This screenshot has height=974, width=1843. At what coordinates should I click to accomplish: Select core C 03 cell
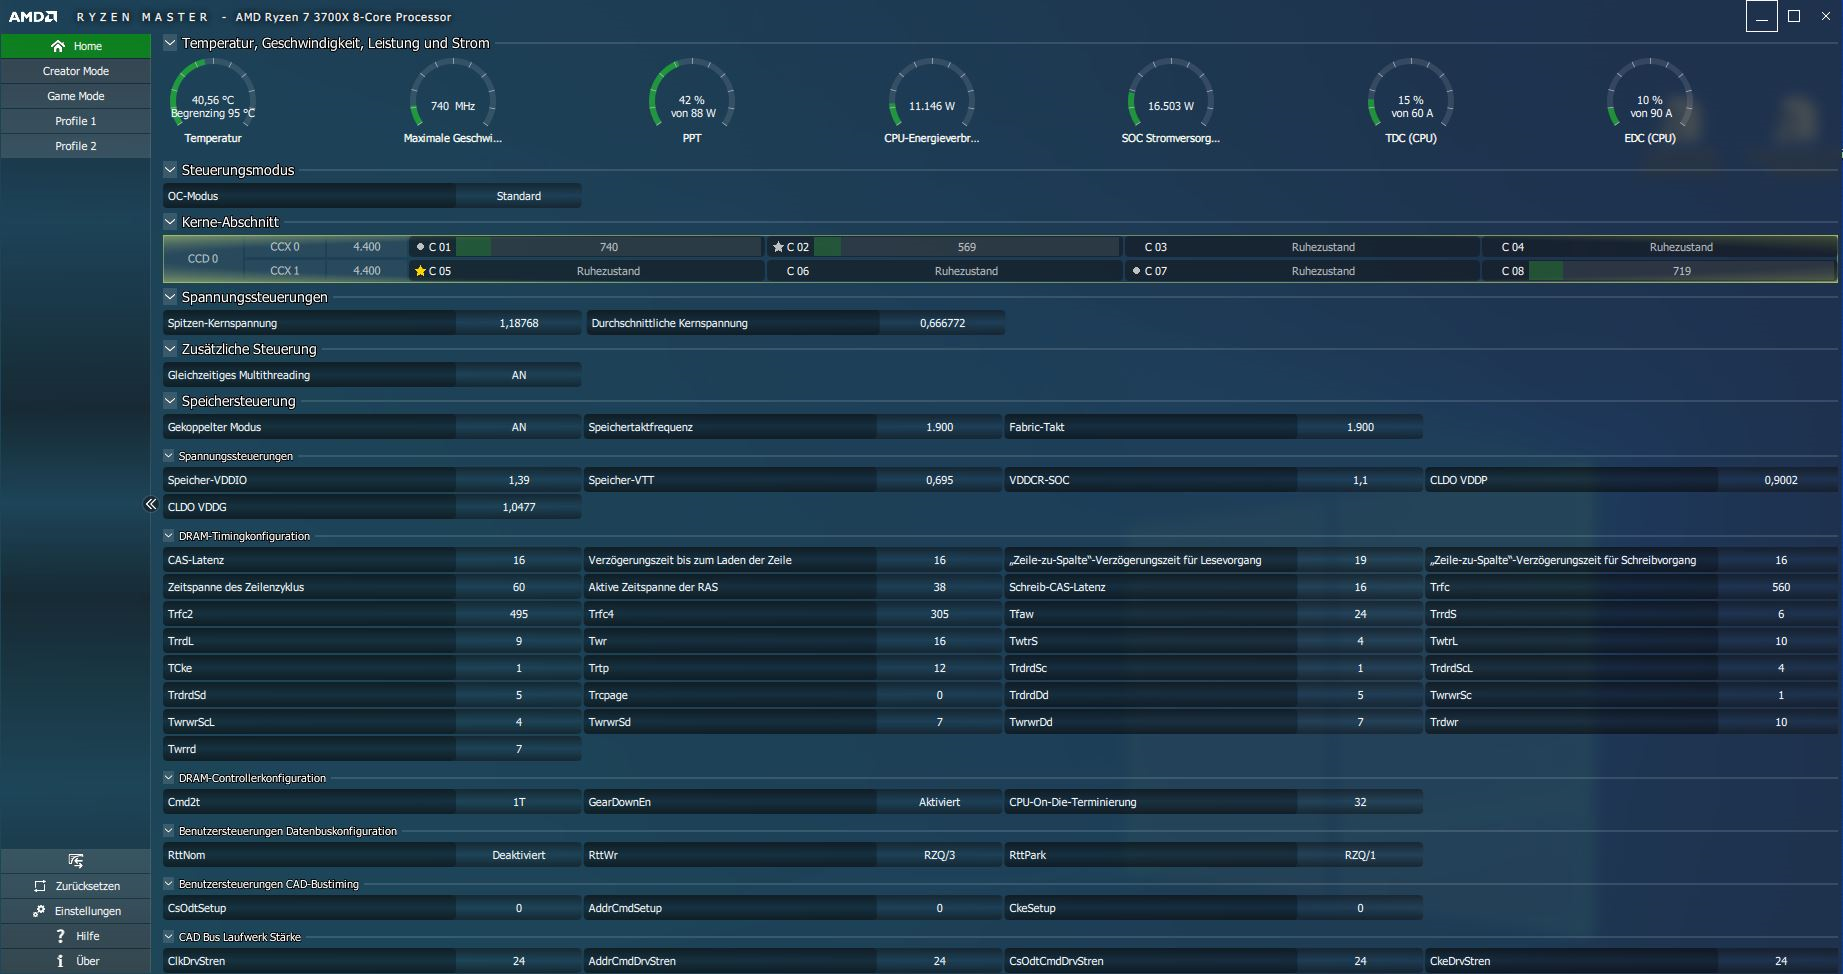click(x=1302, y=247)
